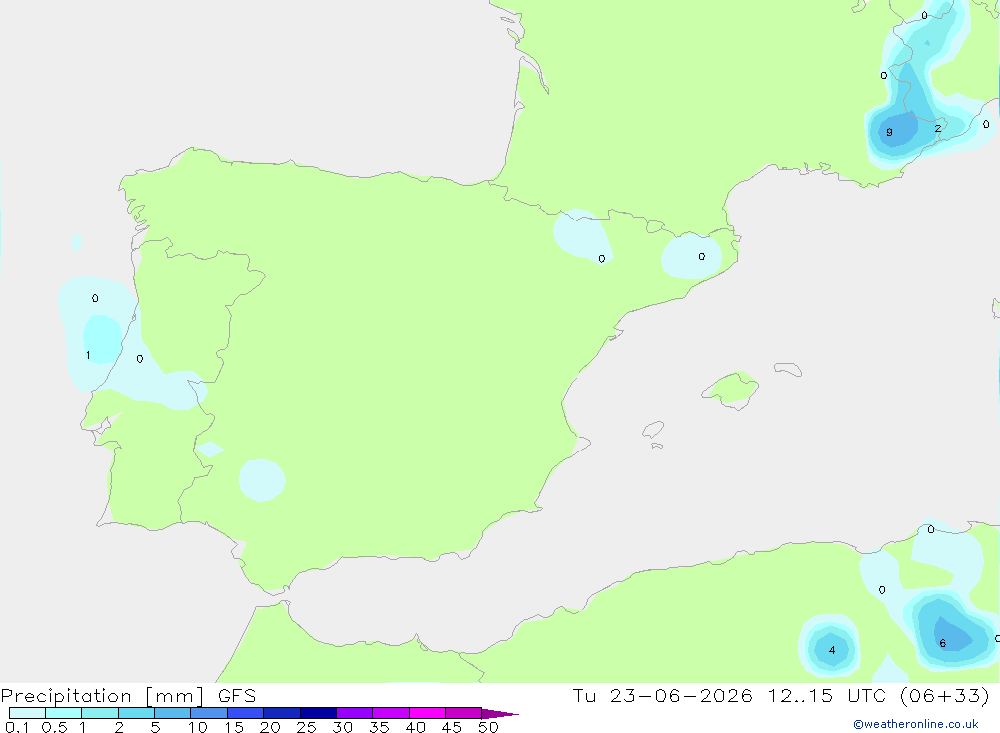Click the "35" legend scale label
This screenshot has width=1000, height=733.
coord(379,727)
